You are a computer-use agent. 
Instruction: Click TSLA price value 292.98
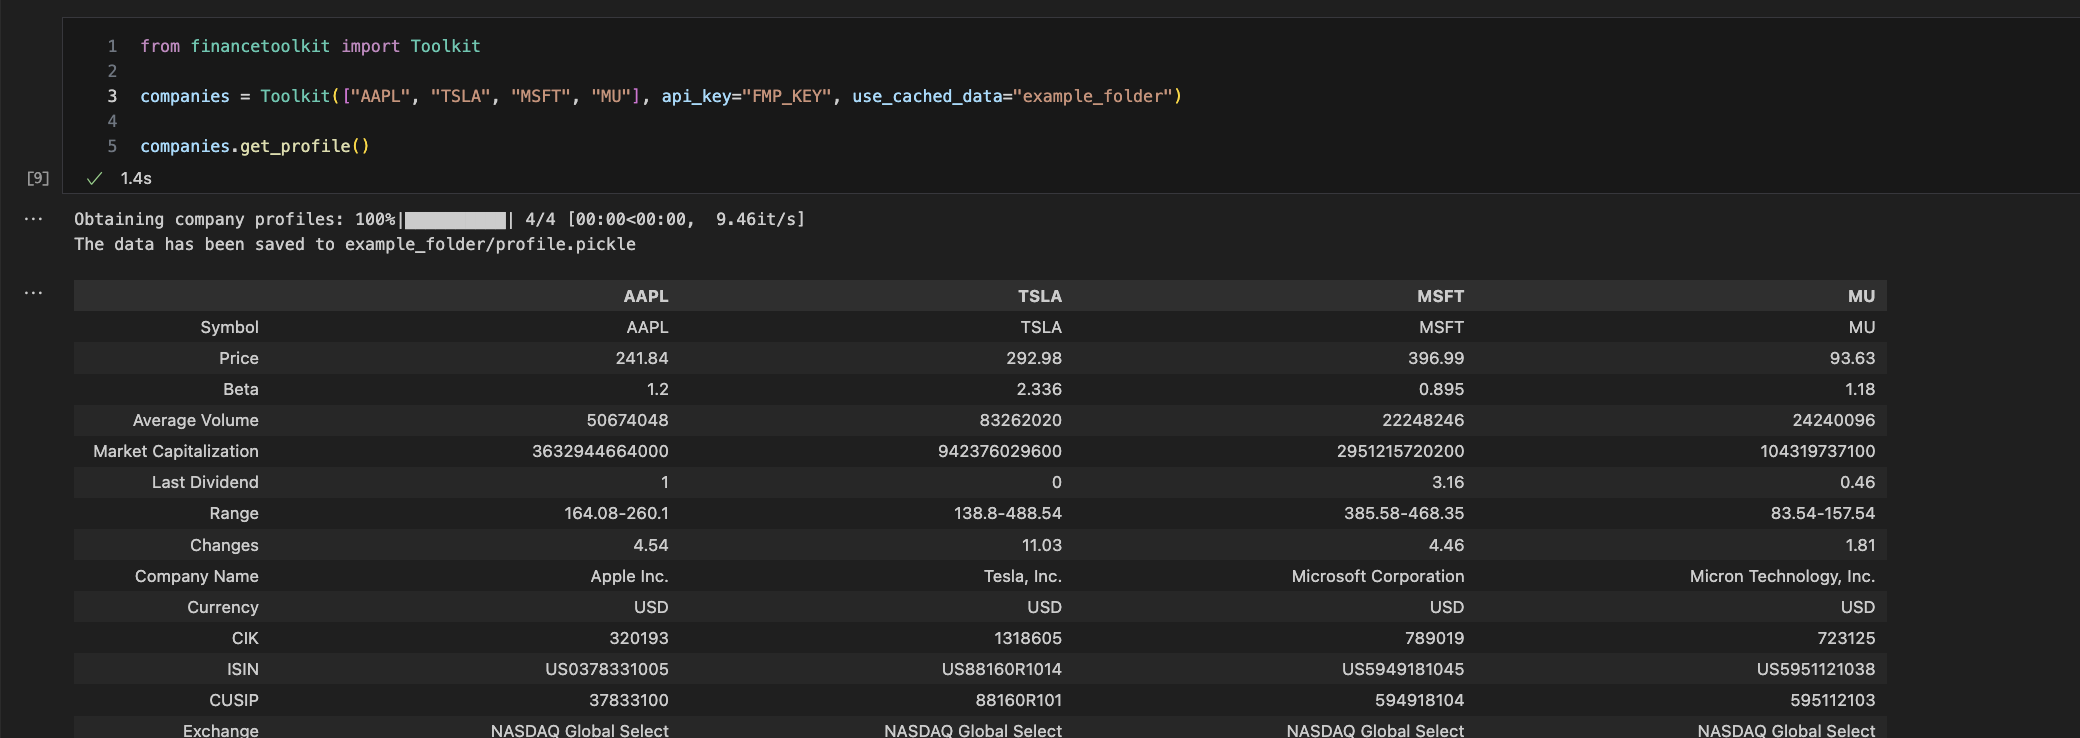coord(1034,358)
